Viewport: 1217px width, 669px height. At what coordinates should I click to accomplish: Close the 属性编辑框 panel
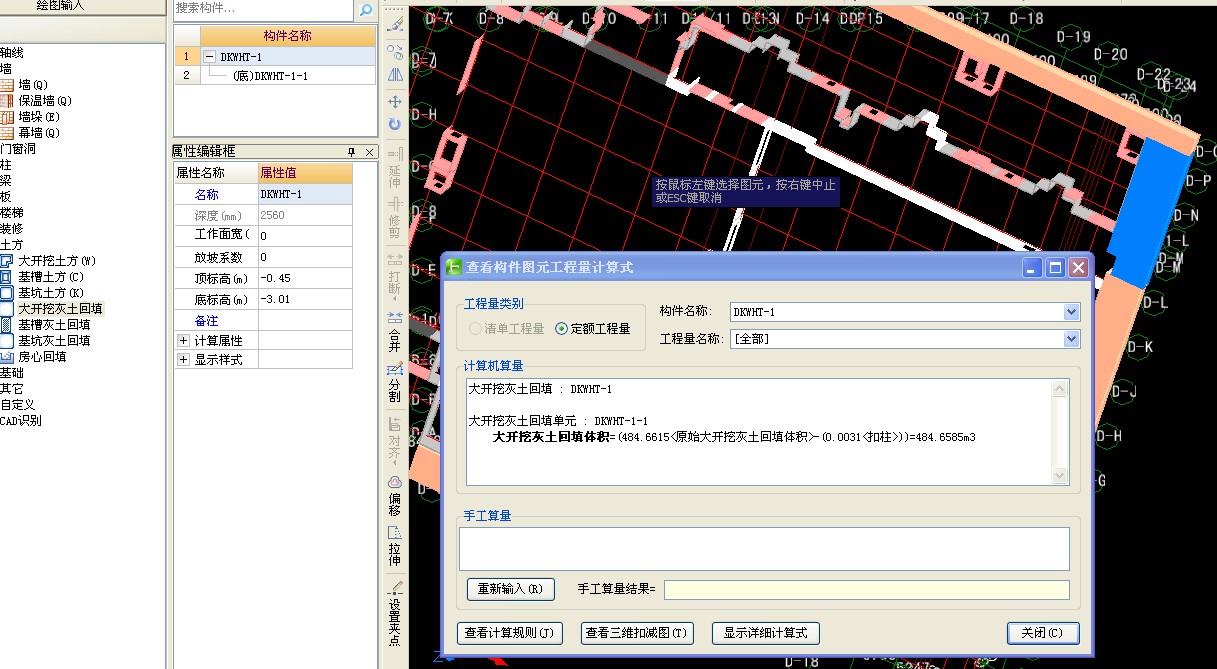[x=369, y=152]
